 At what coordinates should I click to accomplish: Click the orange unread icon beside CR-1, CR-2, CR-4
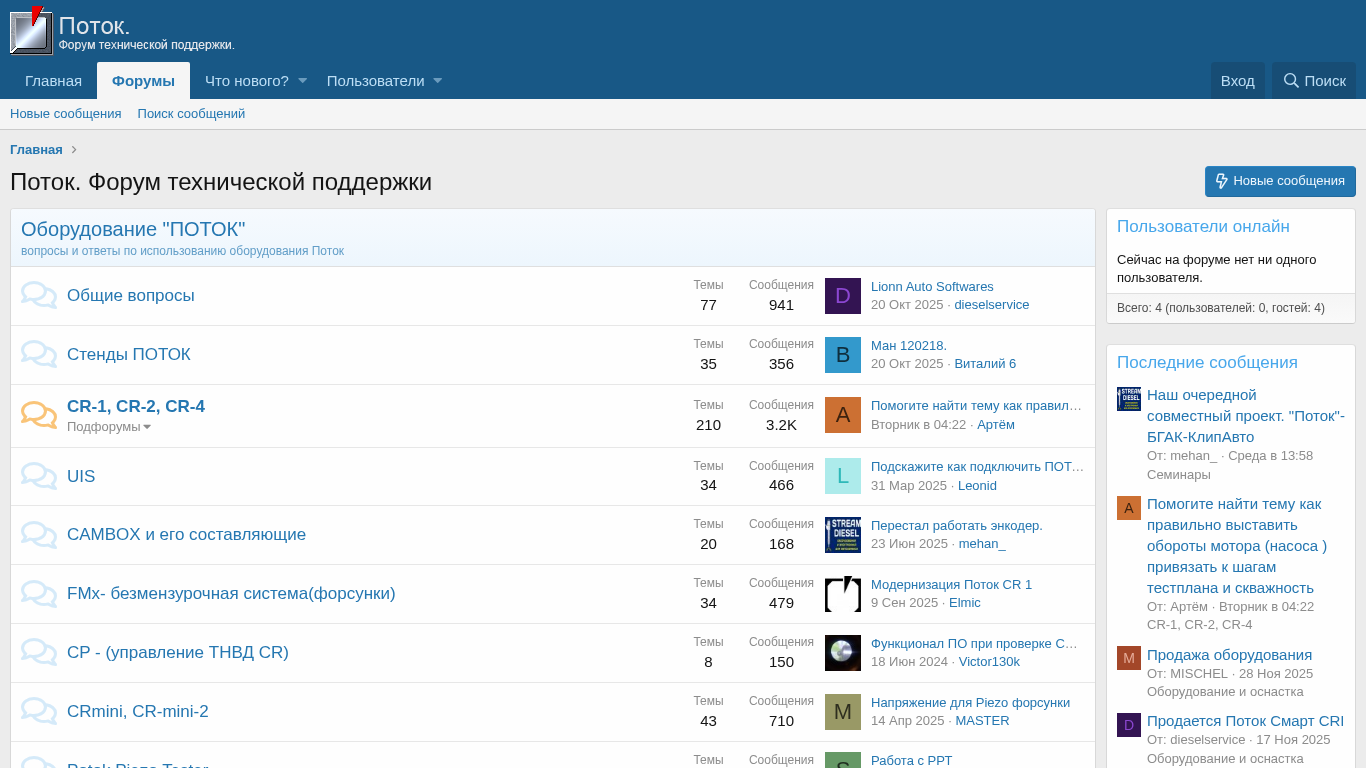[x=39, y=415]
